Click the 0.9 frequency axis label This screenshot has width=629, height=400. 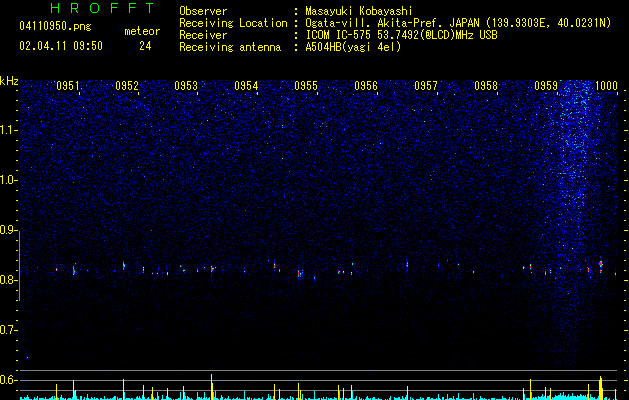click(x=8, y=230)
